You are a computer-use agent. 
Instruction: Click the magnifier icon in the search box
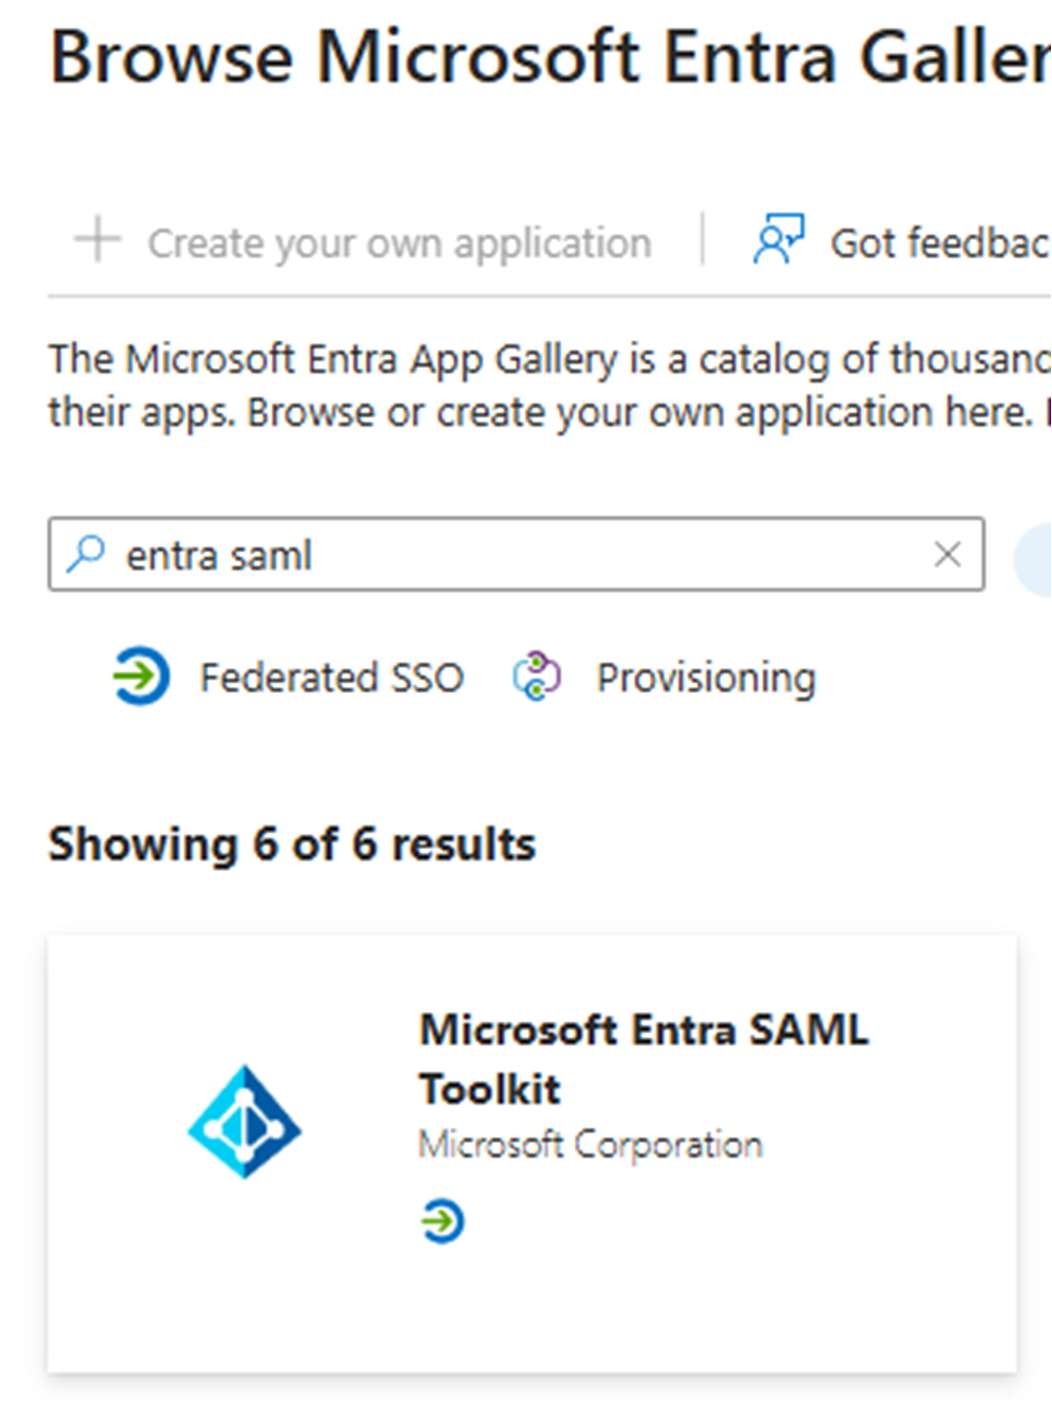86,554
